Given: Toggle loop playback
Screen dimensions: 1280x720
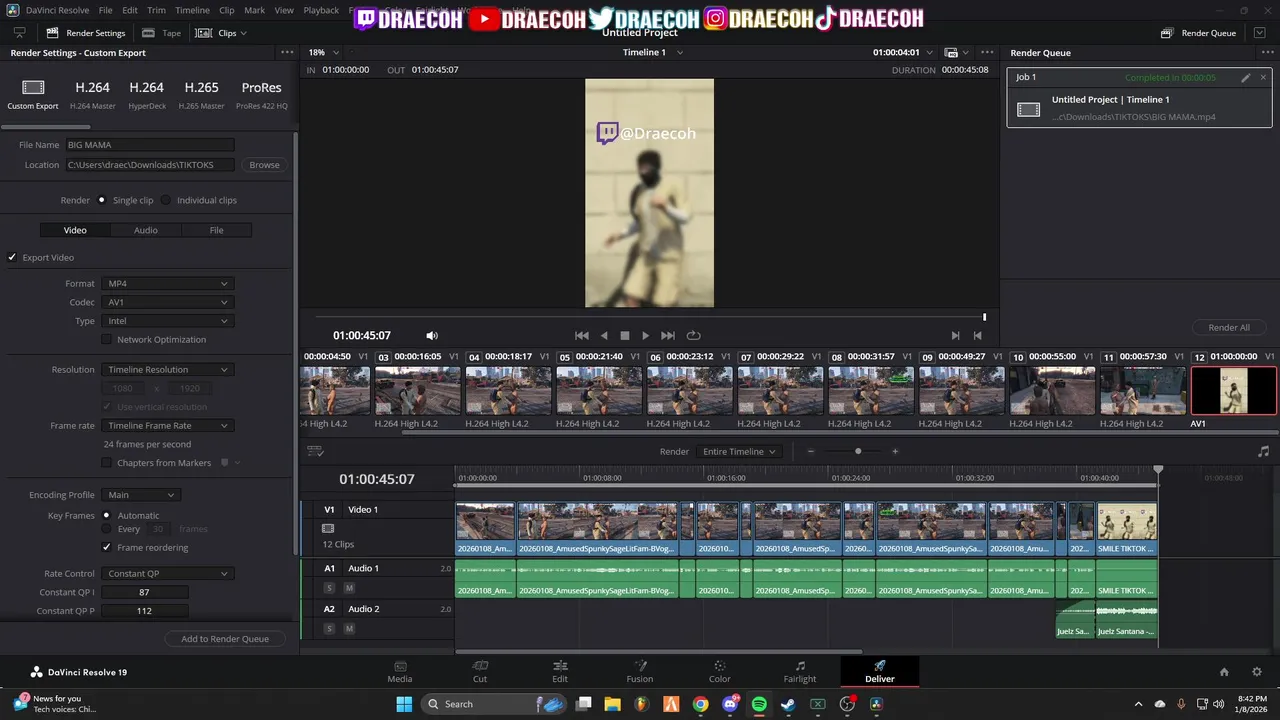Looking at the screenshot, I should tap(693, 336).
